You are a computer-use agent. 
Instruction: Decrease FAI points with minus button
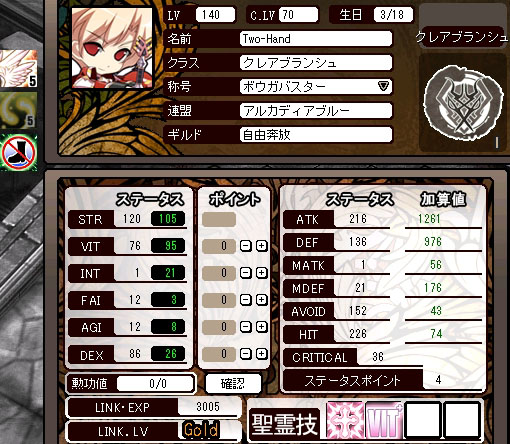246,300
